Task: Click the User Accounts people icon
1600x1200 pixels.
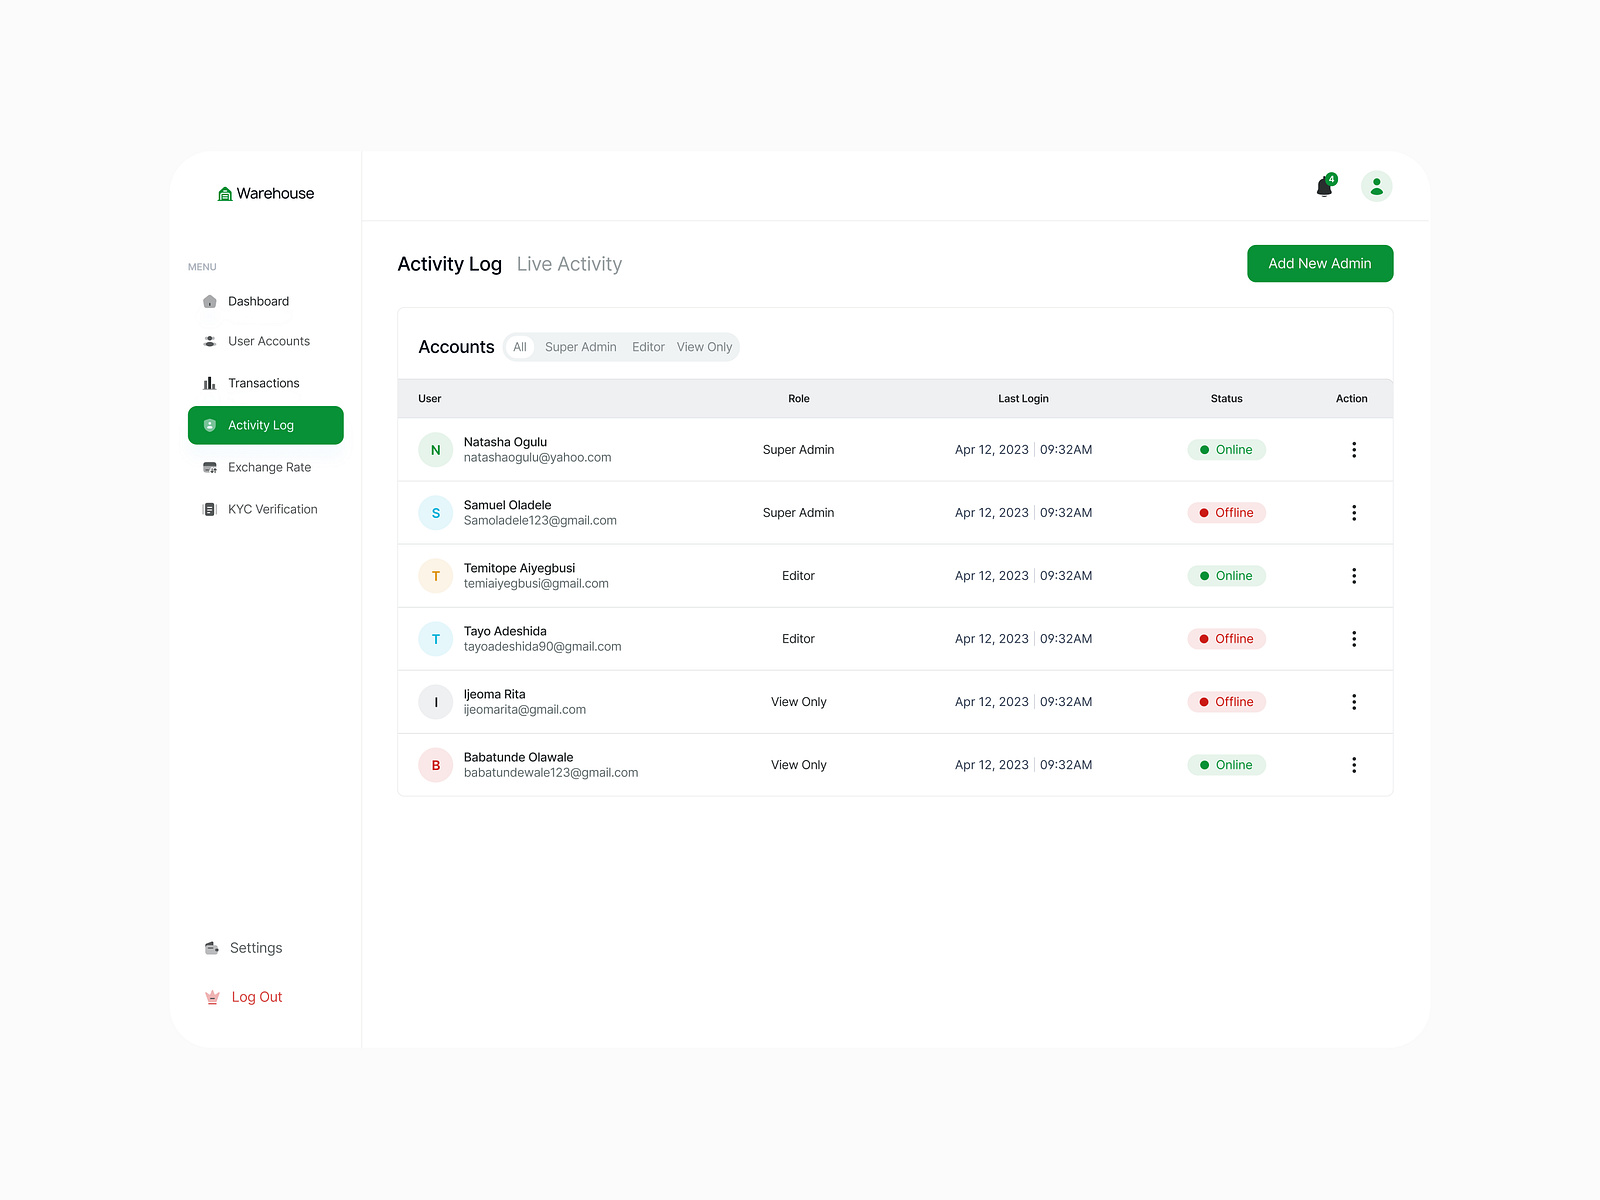Action: point(210,341)
